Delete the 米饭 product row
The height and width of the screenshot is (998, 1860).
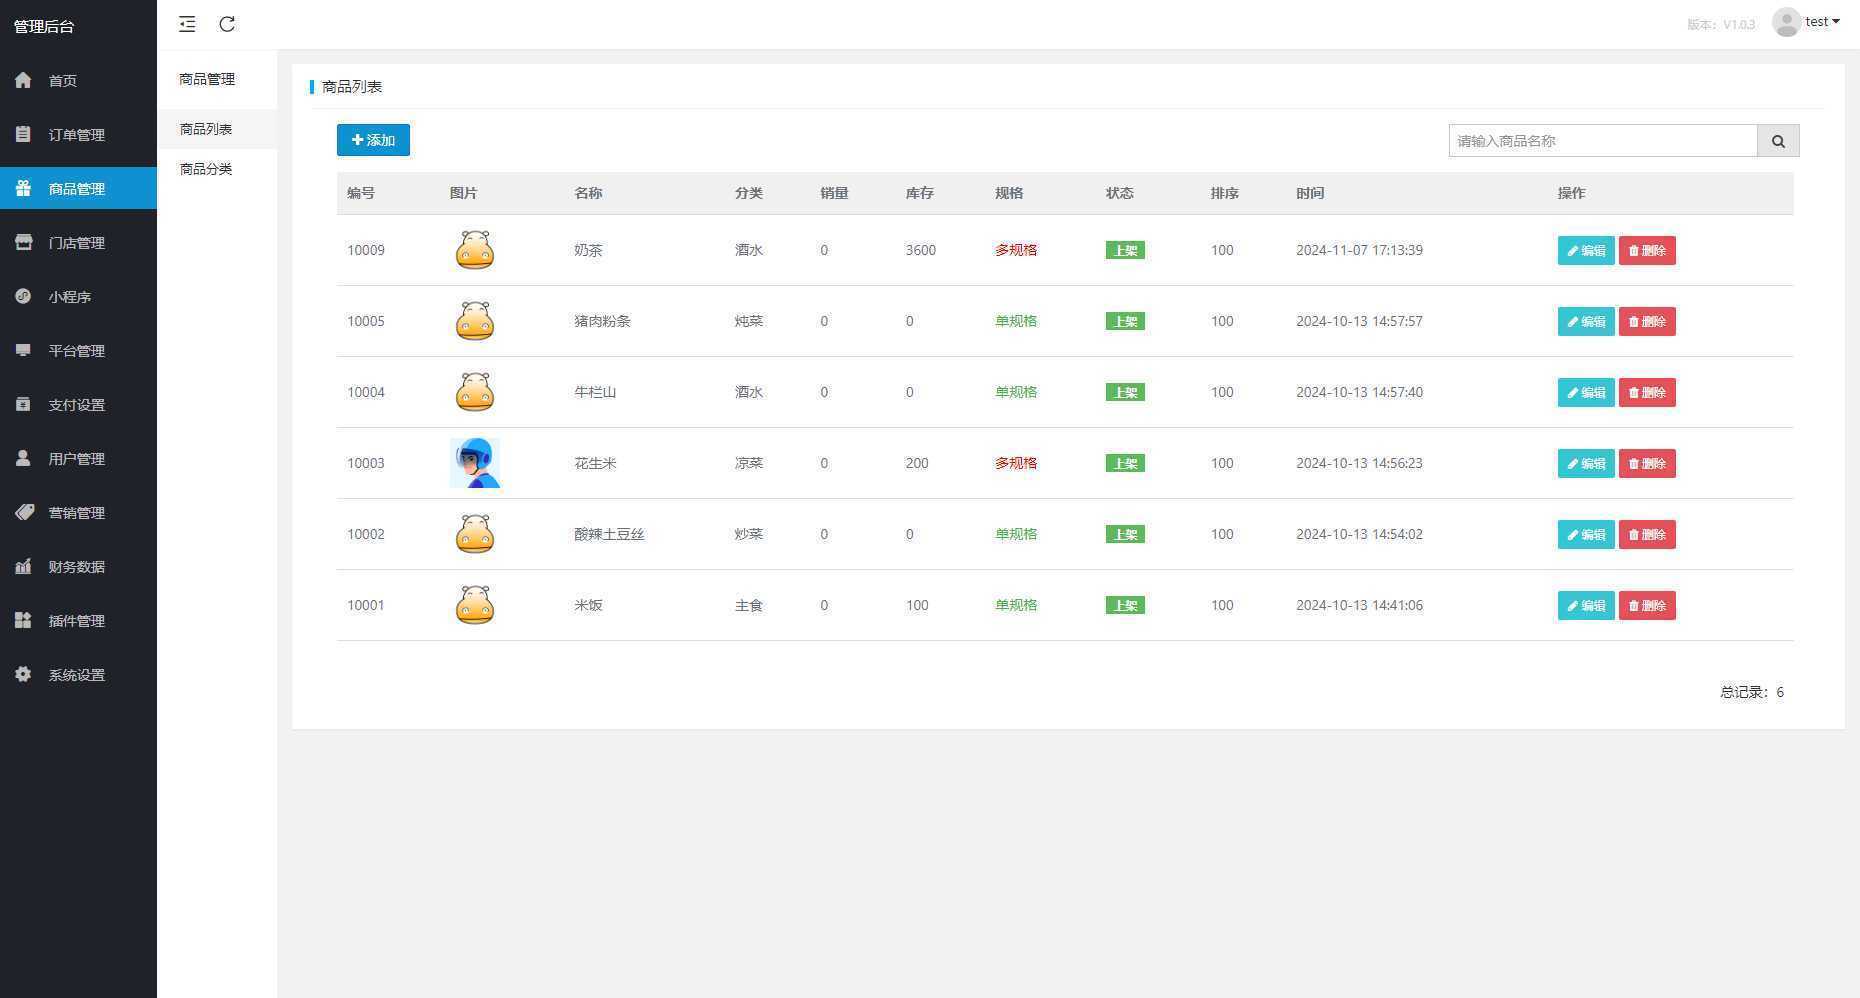1647,605
